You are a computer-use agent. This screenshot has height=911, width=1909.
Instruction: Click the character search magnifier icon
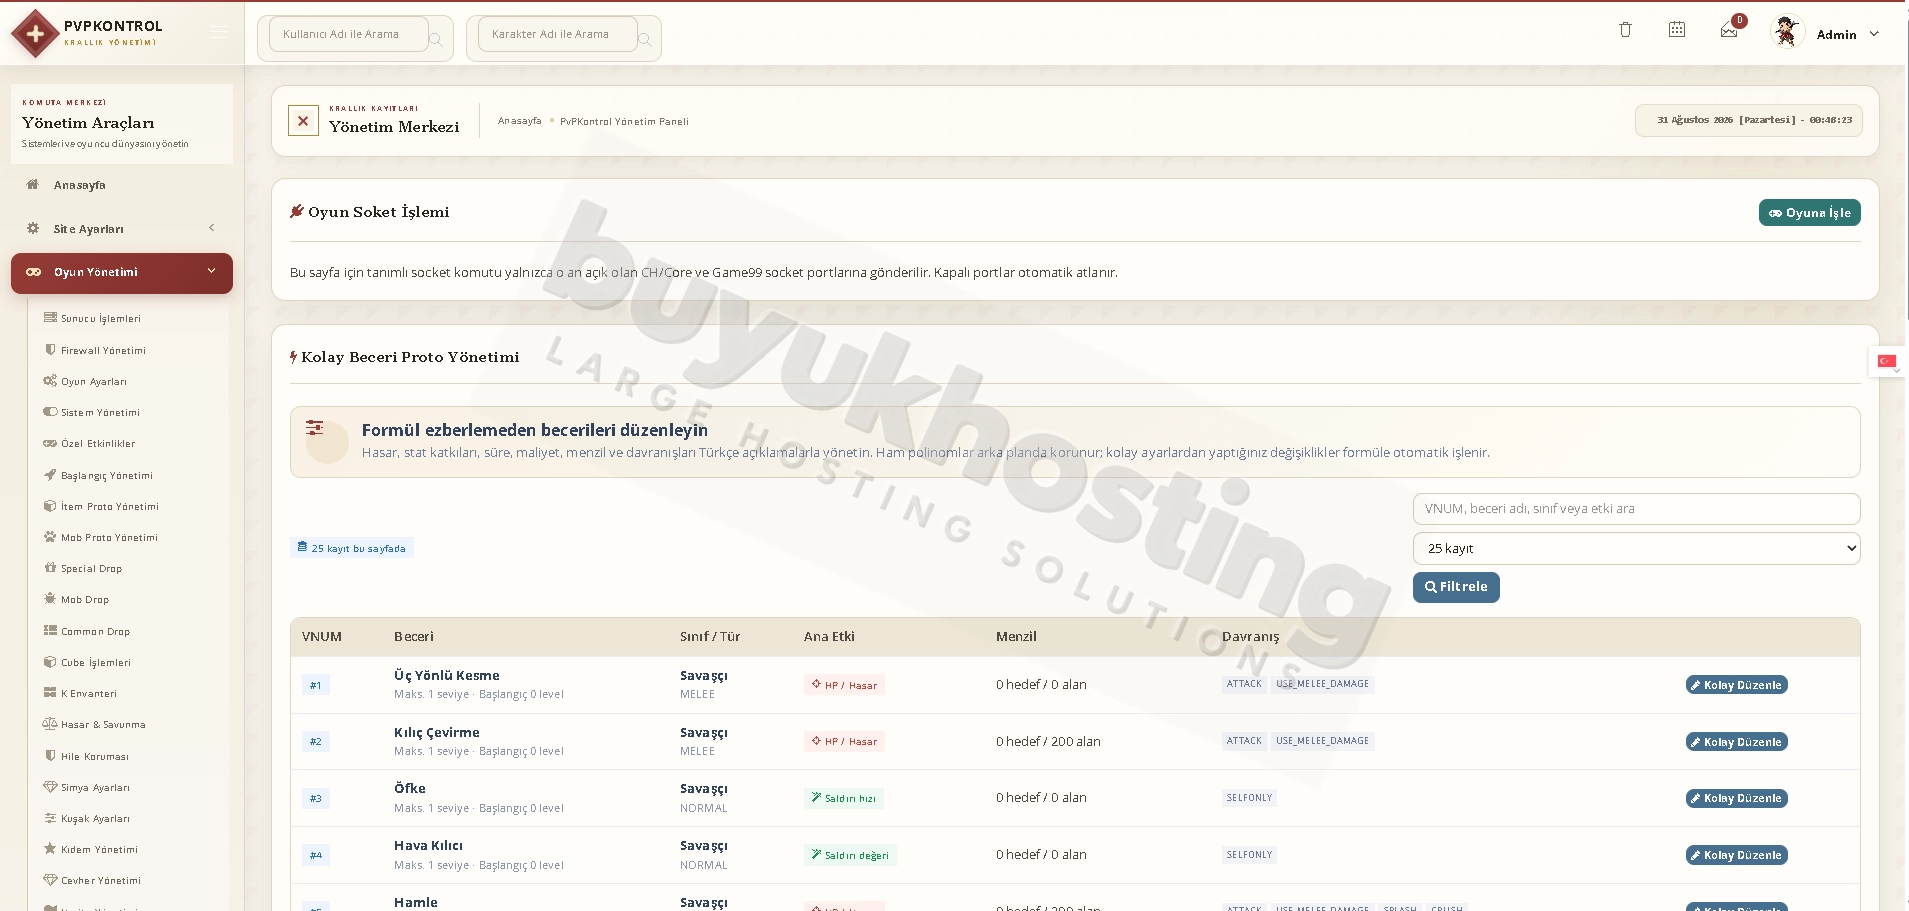pyautogui.click(x=645, y=40)
